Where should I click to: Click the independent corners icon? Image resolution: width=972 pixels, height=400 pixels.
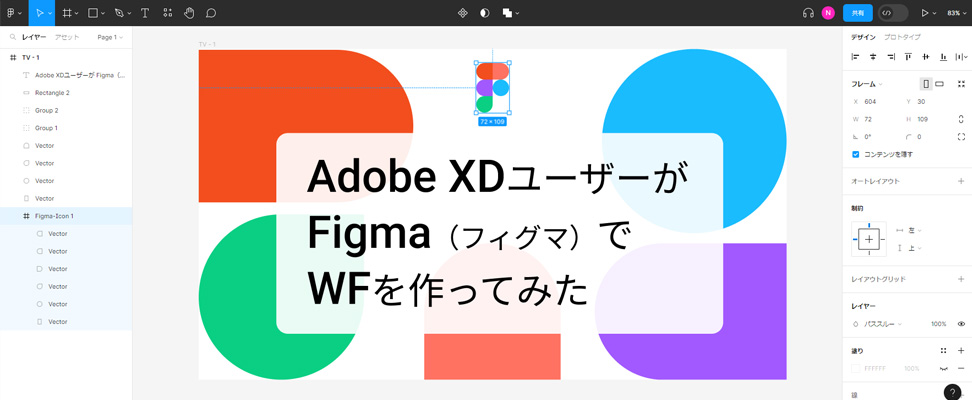point(961,136)
